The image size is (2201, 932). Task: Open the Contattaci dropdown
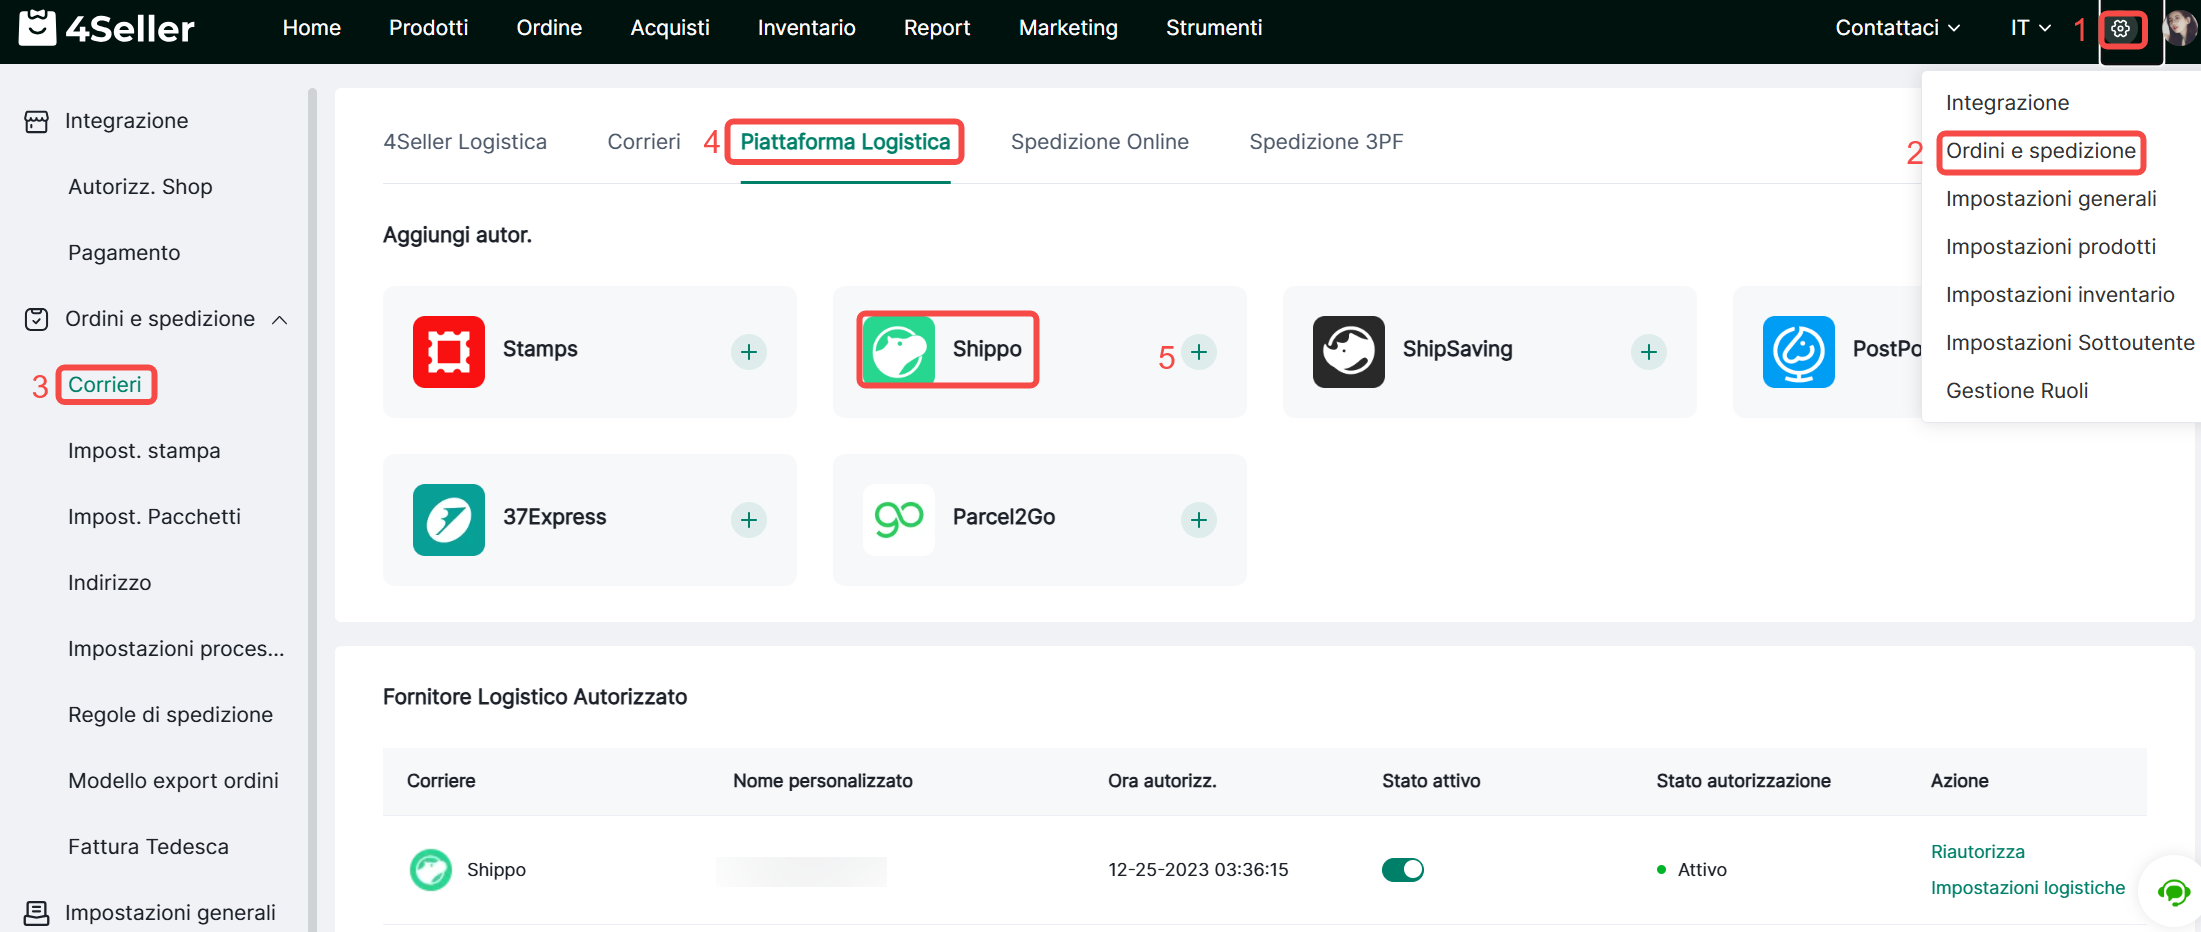tap(1896, 28)
